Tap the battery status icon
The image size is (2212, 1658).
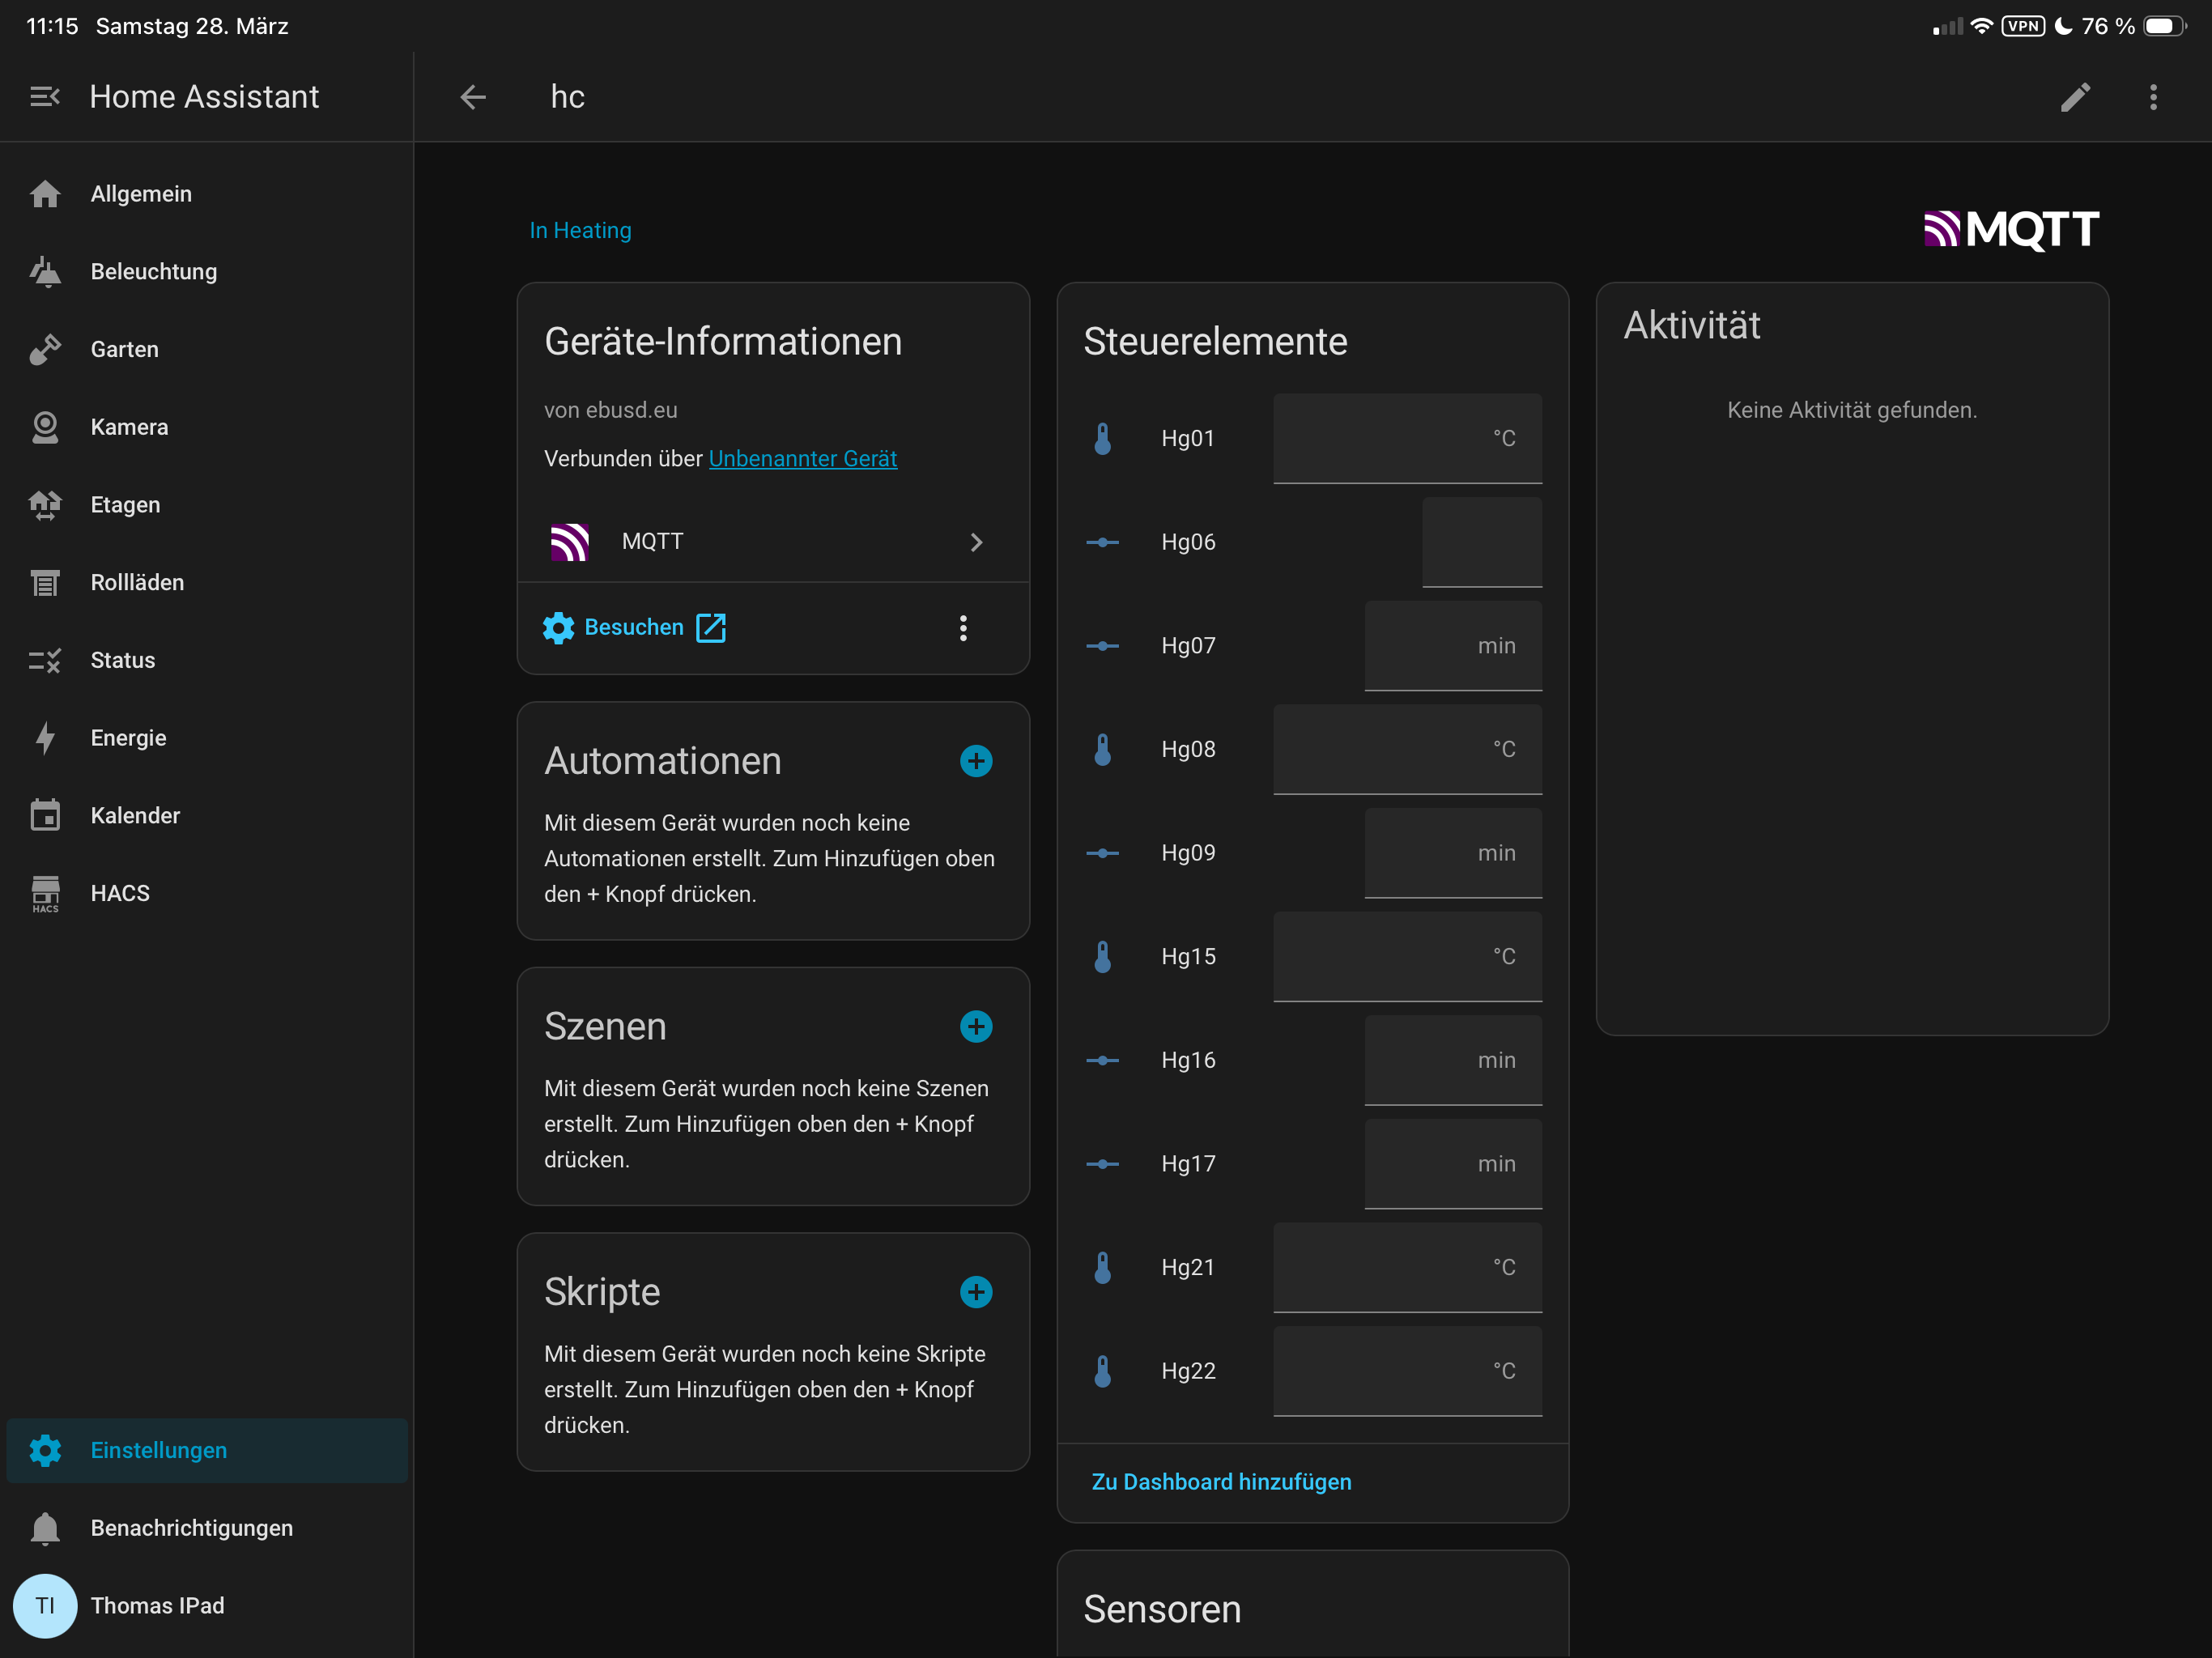pos(2165,26)
